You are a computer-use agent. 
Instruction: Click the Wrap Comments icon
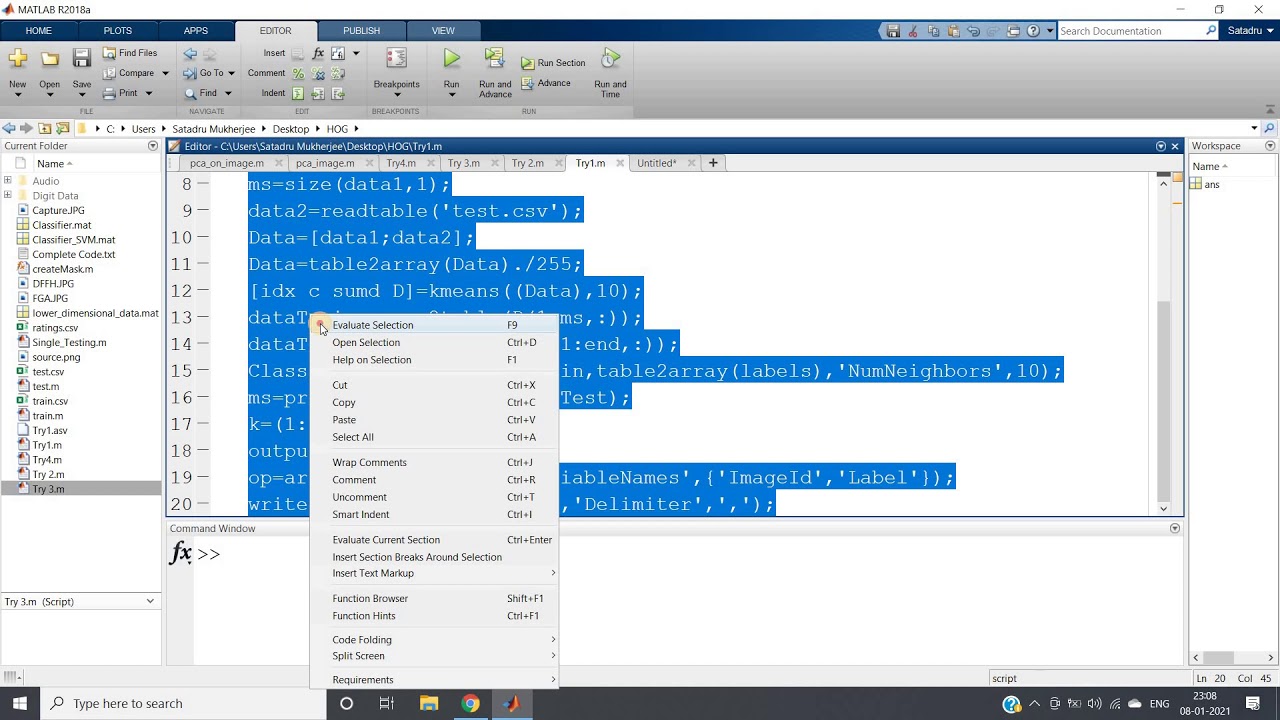pos(337,73)
